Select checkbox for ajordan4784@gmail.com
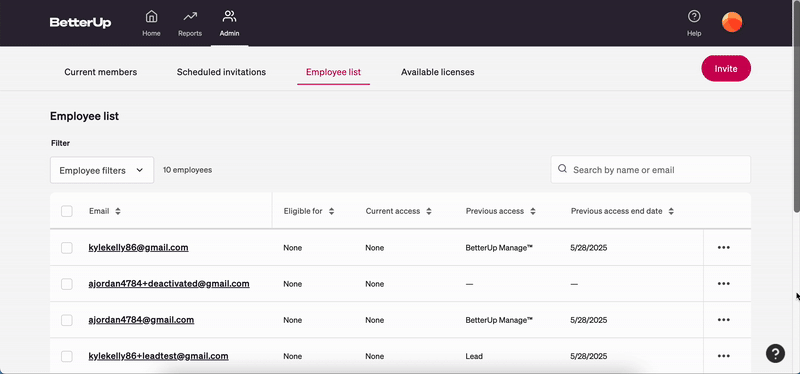Viewport: 800px width, 374px height. [x=67, y=320]
